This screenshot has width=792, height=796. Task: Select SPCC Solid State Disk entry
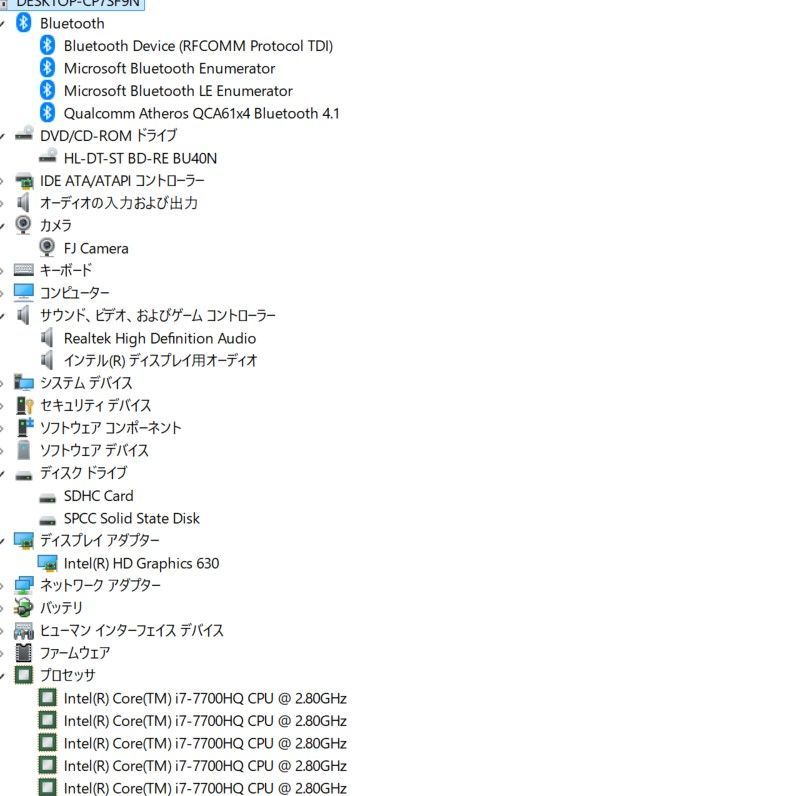coord(131,518)
